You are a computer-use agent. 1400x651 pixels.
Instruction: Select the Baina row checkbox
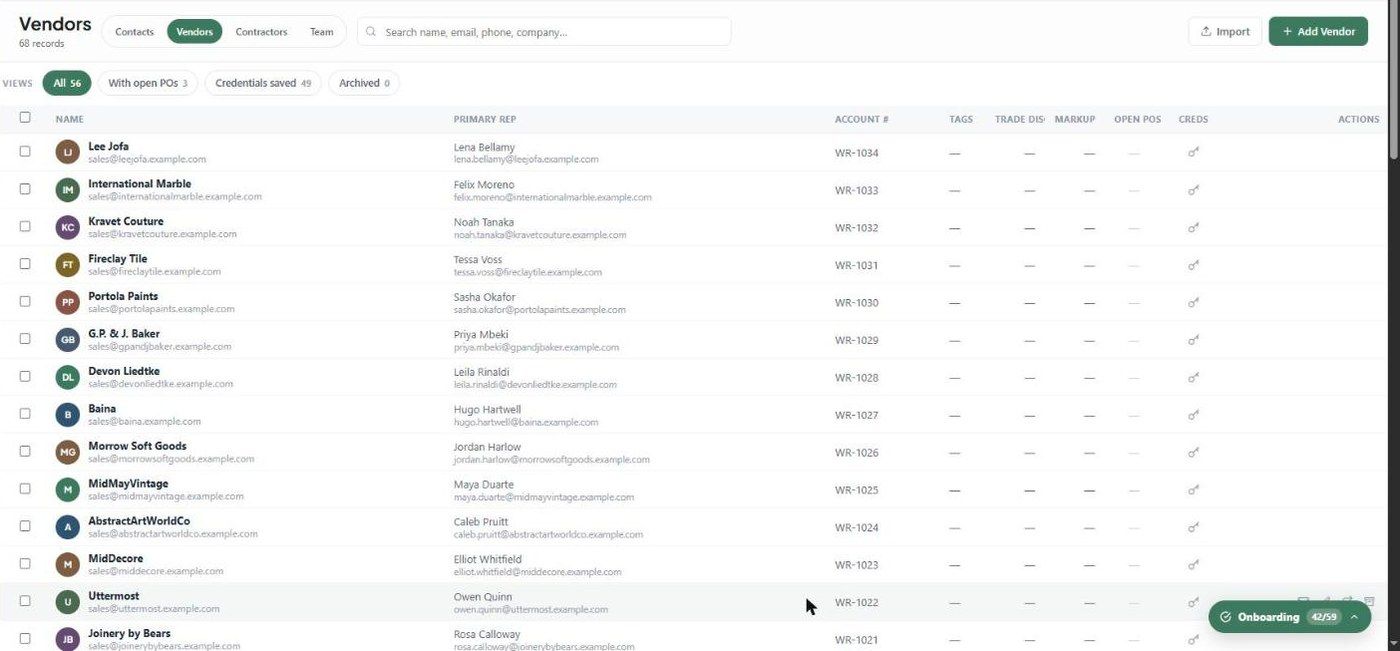(x=25, y=413)
